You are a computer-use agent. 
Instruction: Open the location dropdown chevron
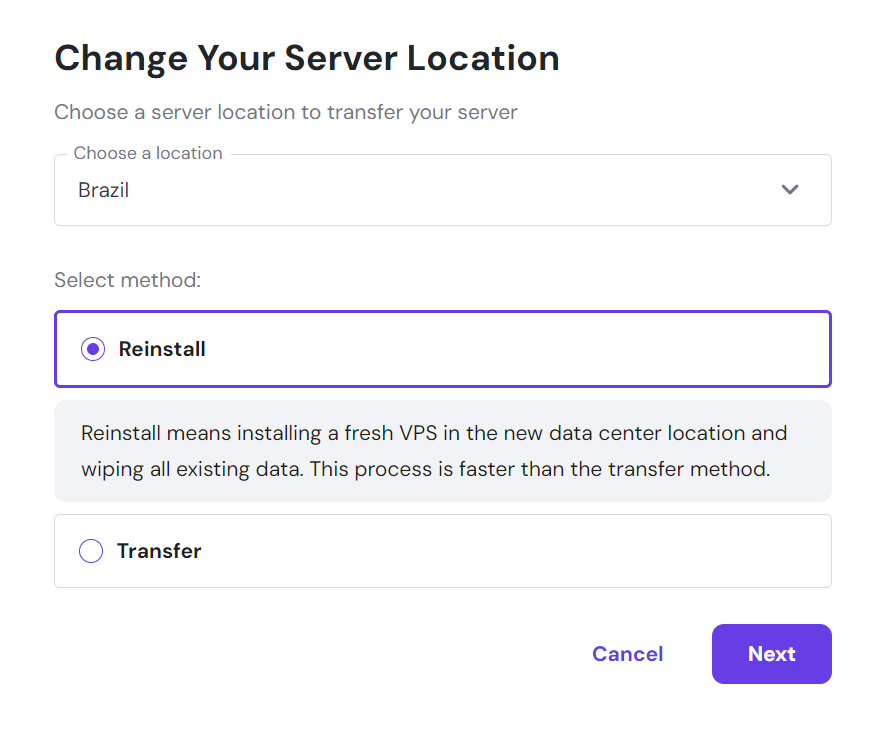(x=790, y=189)
